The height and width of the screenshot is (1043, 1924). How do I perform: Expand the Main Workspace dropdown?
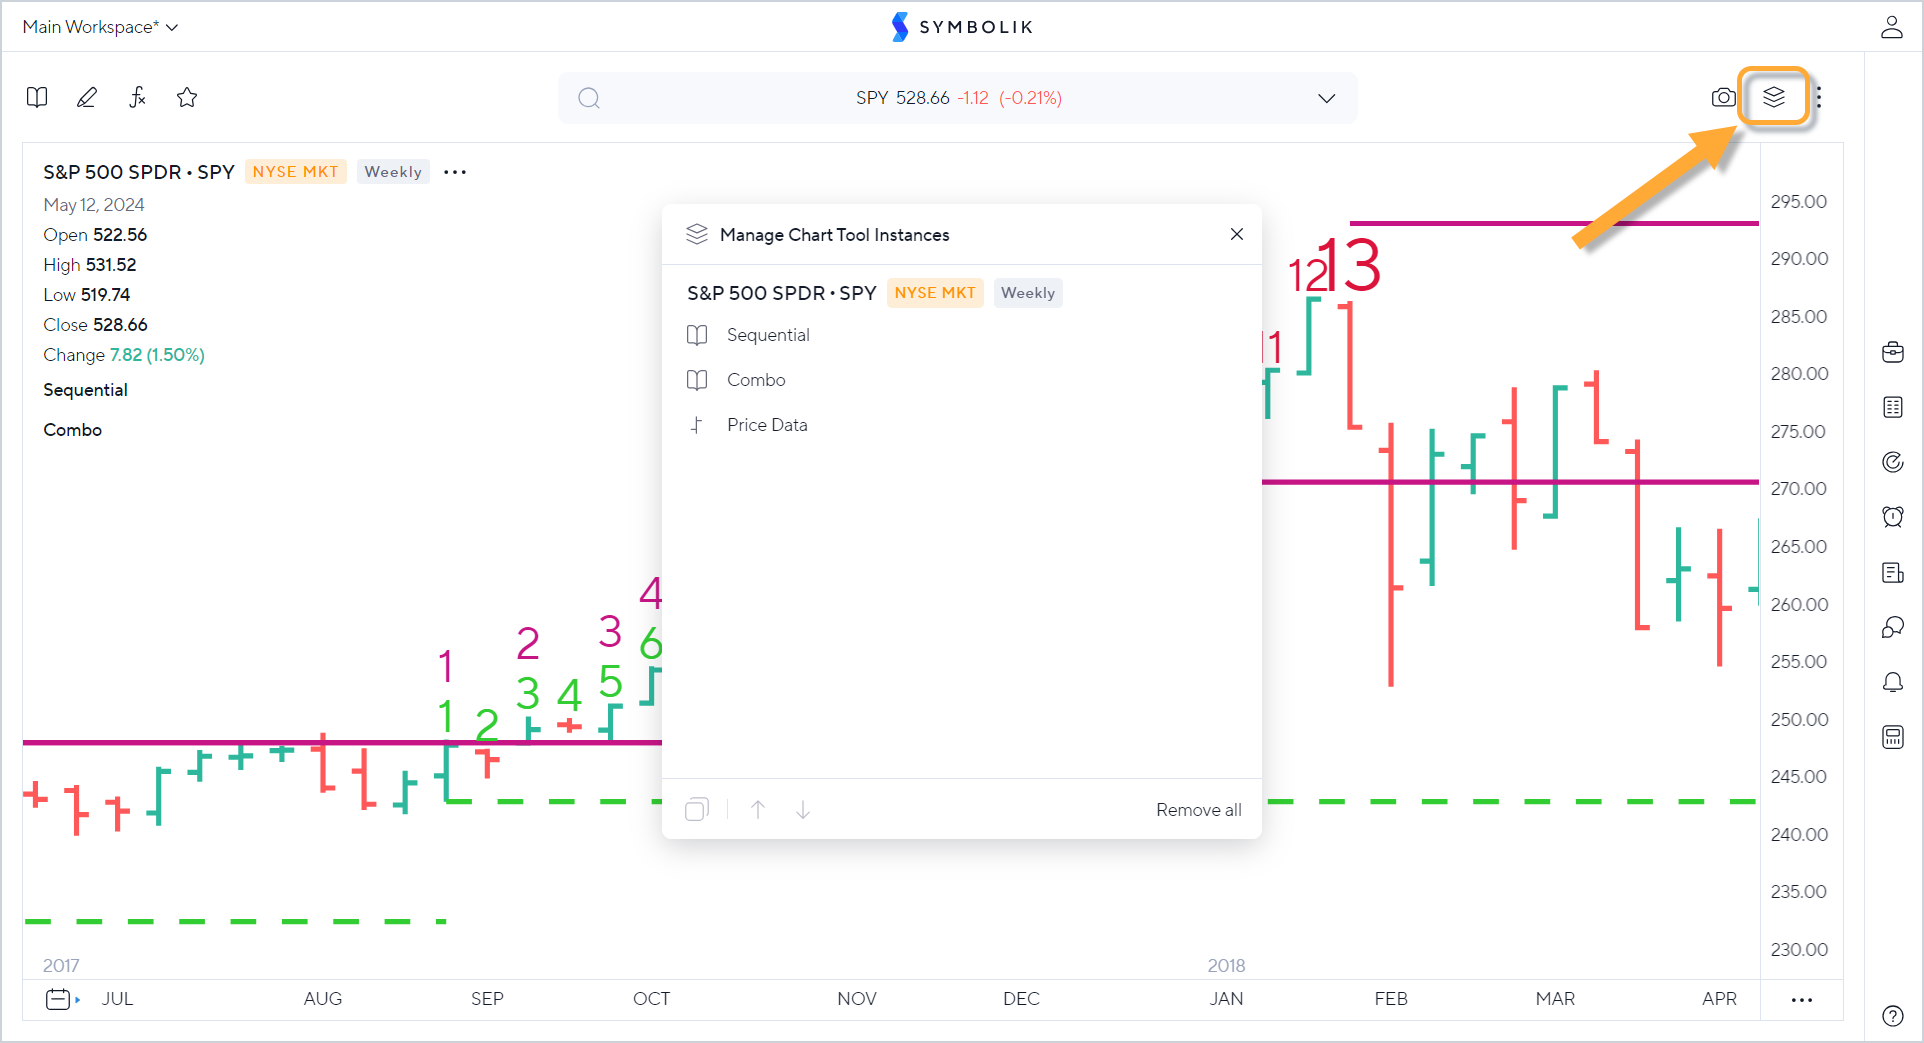100,27
